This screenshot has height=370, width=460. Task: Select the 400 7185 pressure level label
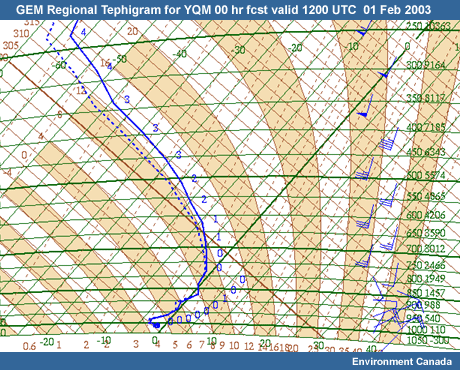426,127
